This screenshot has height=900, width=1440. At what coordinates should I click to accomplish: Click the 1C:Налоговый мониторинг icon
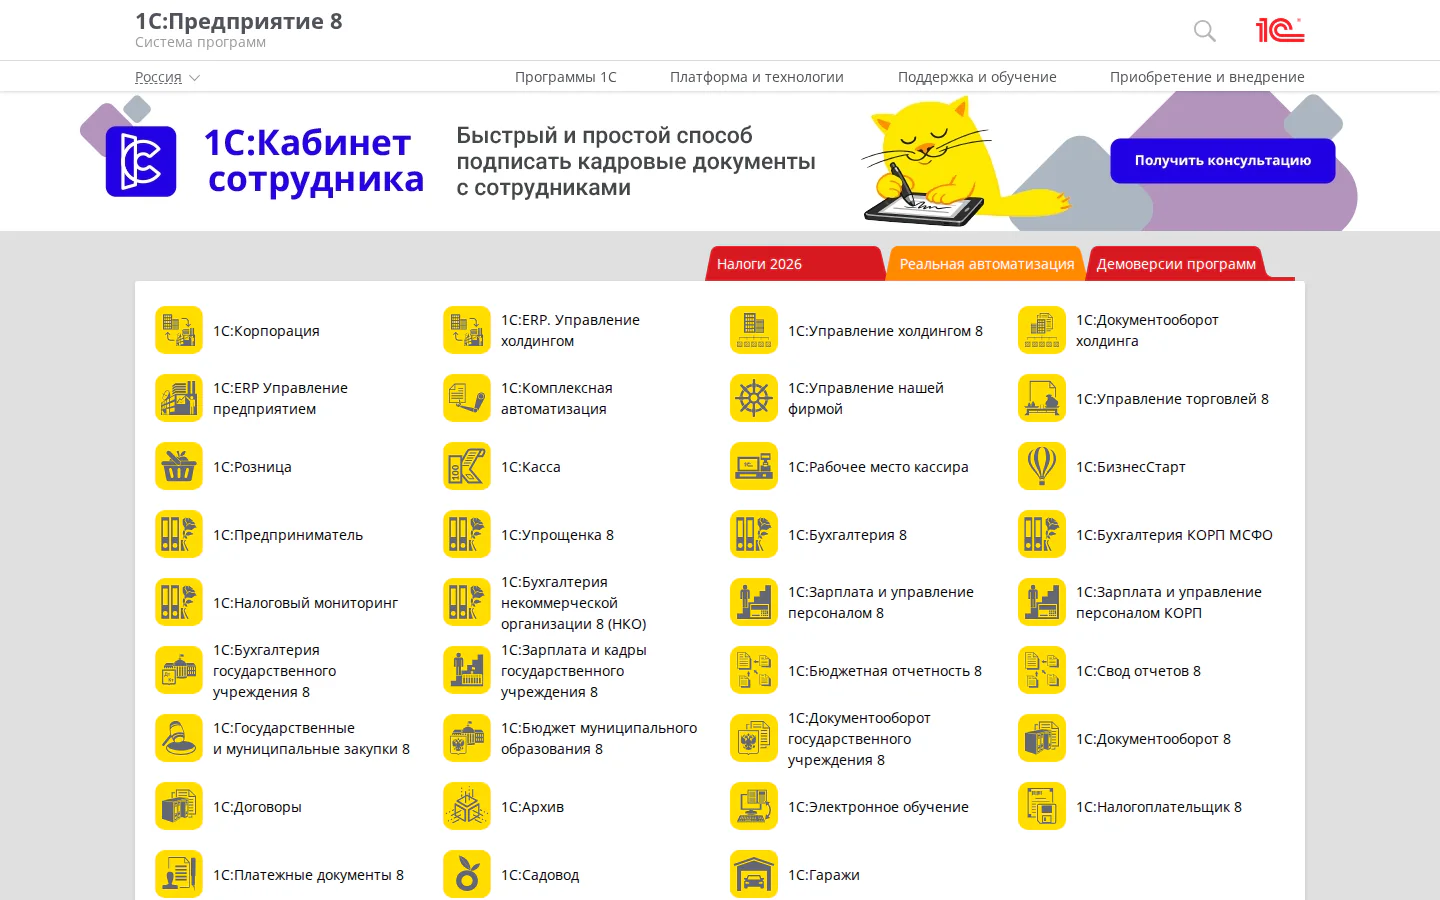179,602
